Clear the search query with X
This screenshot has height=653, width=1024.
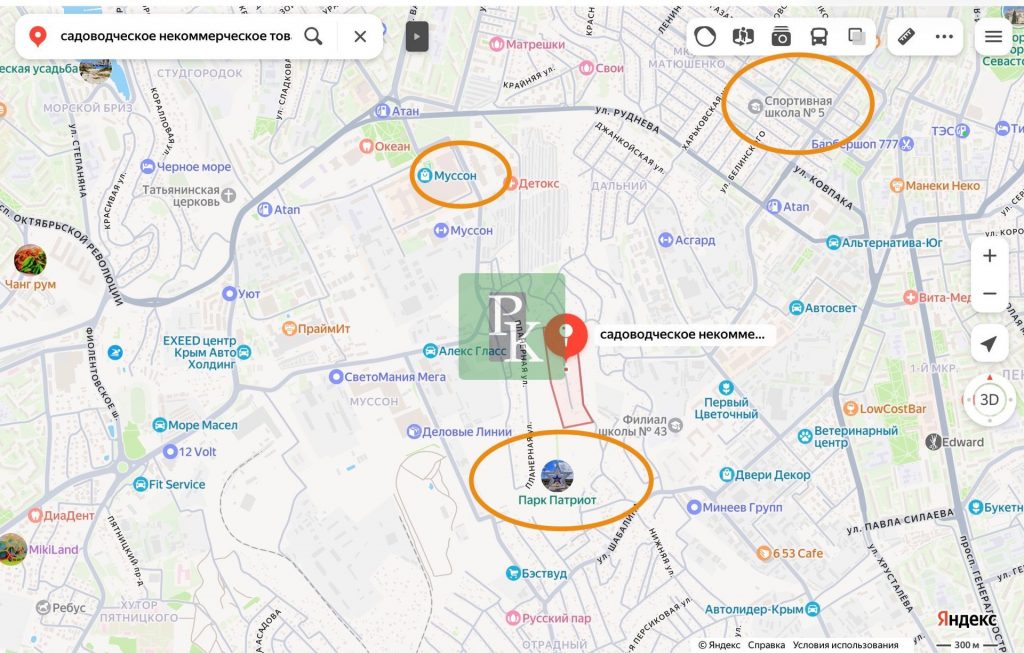360,37
